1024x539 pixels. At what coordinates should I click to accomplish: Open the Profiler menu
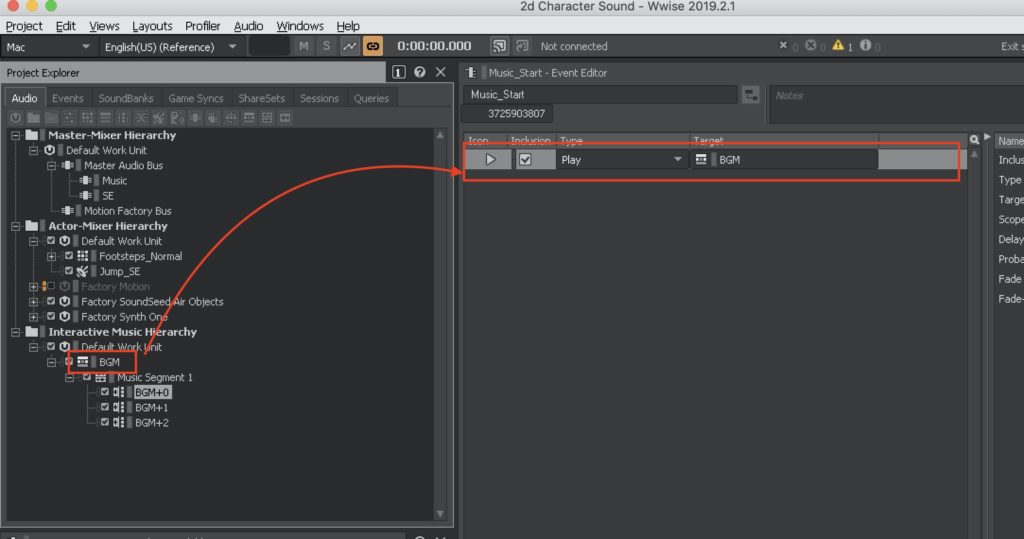click(x=202, y=26)
